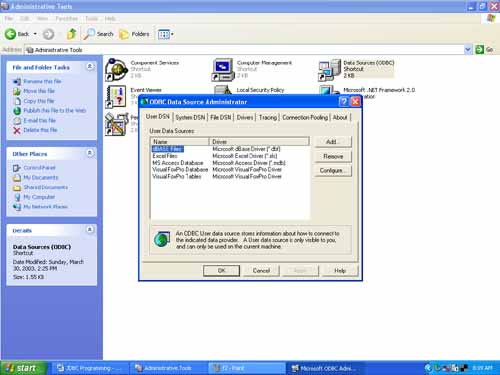This screenshot has width=500, height=375.
Task: Click the Configure button
Action: [333, 171]
